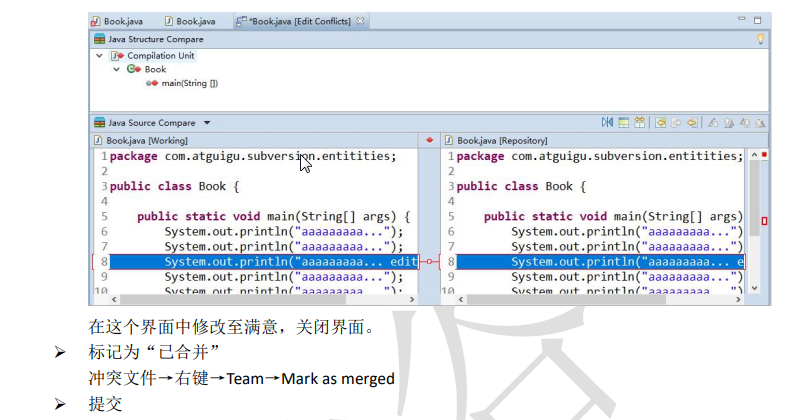Click greyed Copy Current Change left-to-right icon
The height and width of the screenshot is (420, 791).
click(x=676, y=123)
